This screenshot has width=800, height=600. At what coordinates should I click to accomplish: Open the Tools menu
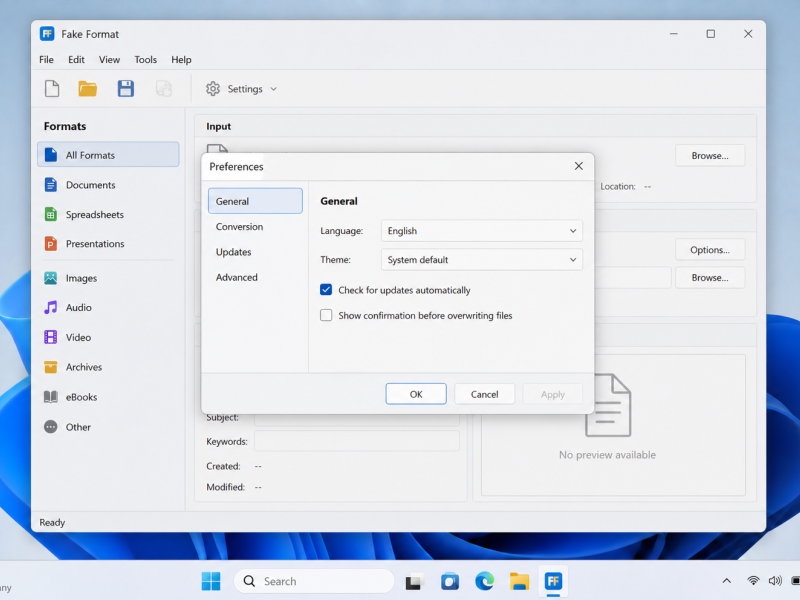145,60
